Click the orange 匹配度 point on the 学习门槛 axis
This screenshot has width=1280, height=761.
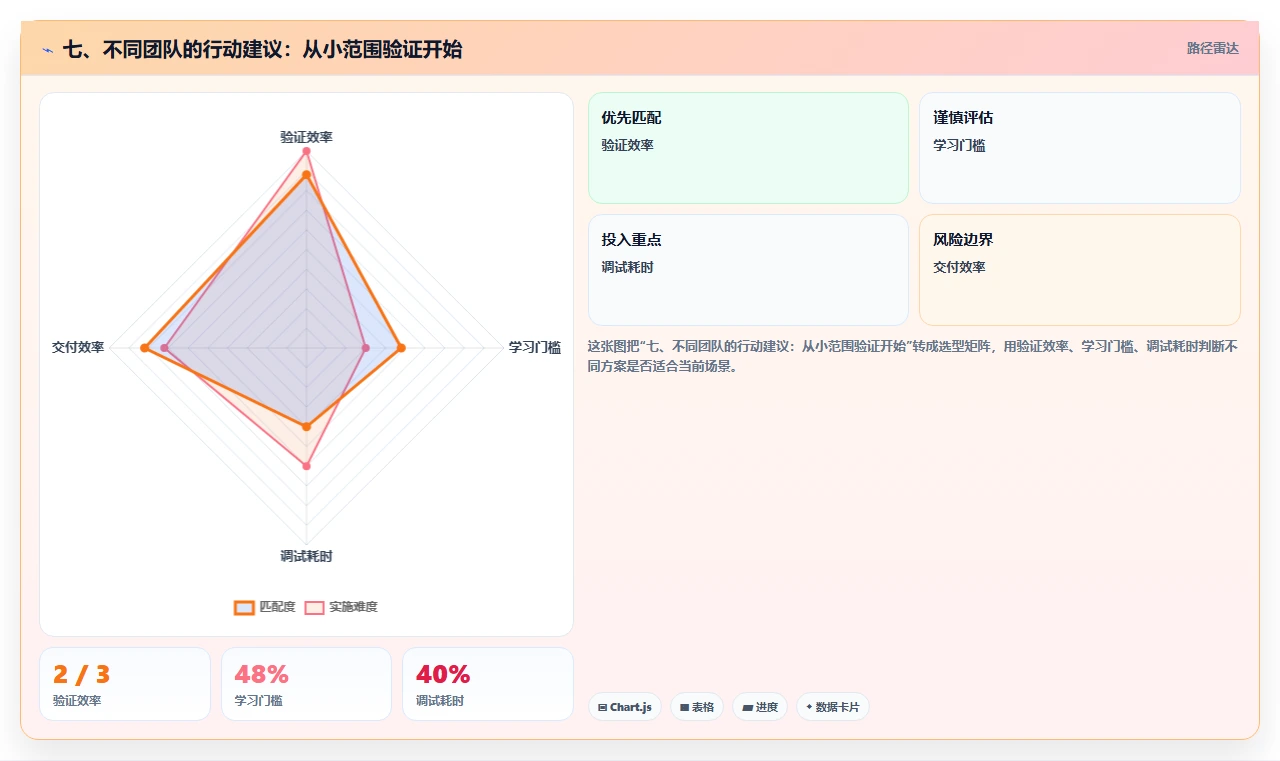401,348
